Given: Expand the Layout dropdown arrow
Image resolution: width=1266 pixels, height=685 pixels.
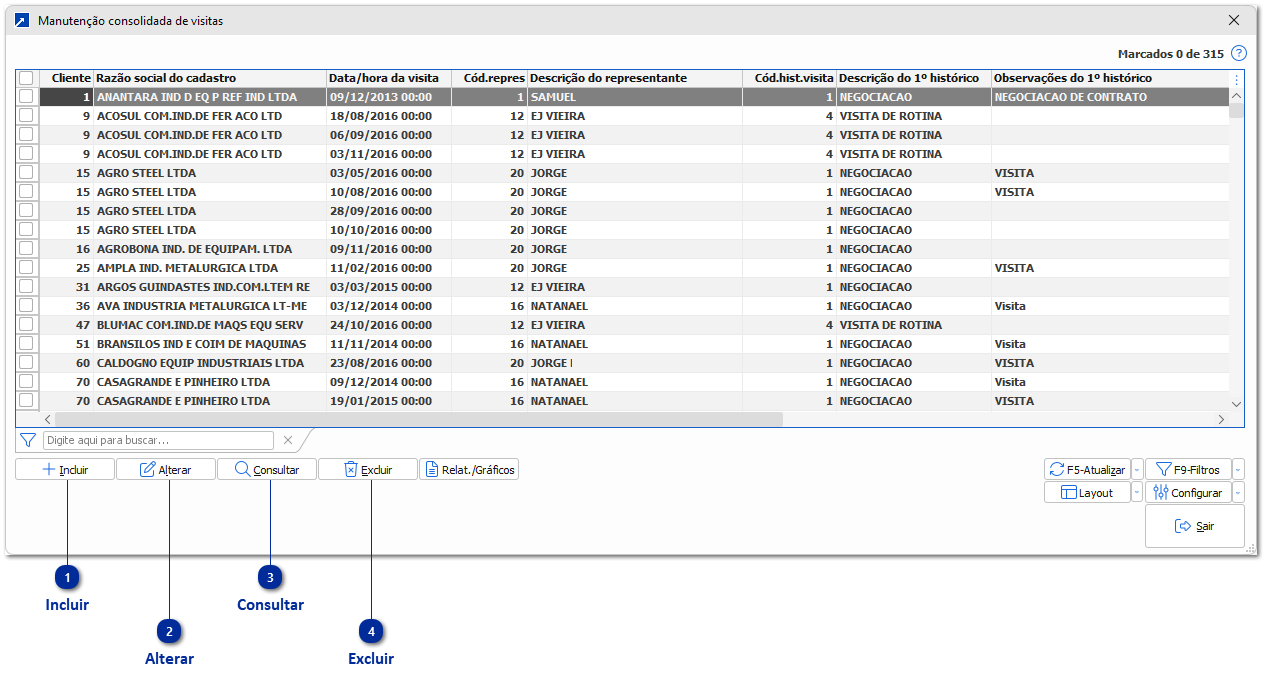Looking at the screenshot, I should tap(1137, 492).
